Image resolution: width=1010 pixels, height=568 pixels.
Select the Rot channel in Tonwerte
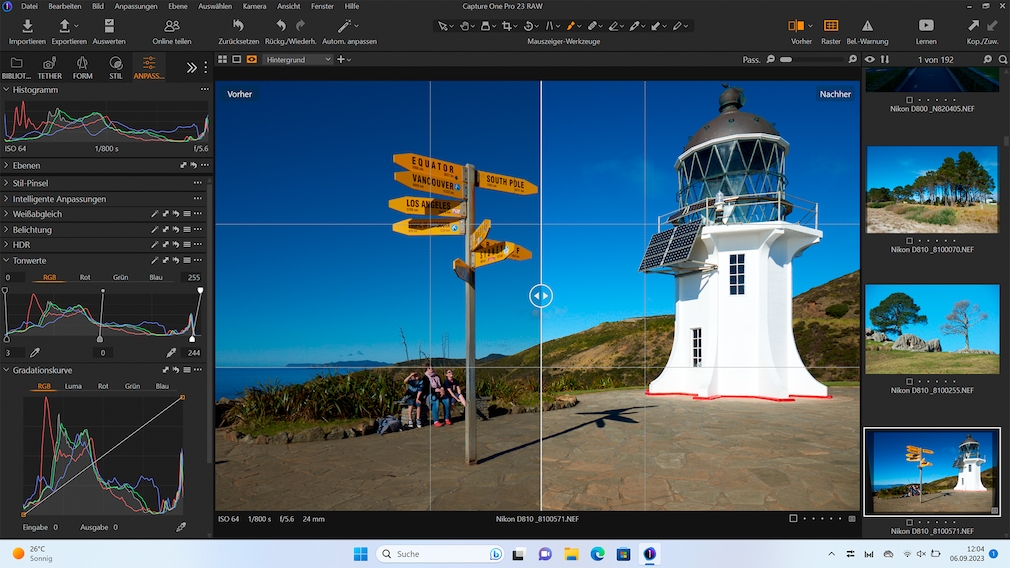86,277
